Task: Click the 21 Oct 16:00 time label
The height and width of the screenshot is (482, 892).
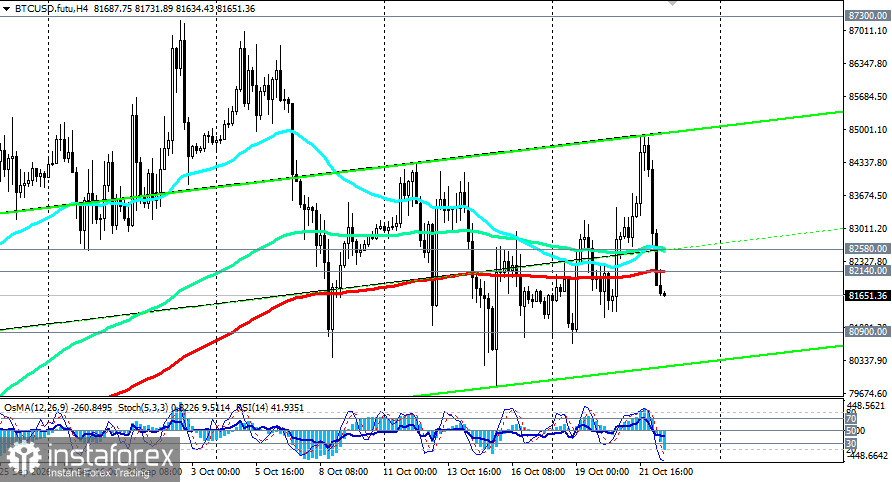Action: [667, 472]
